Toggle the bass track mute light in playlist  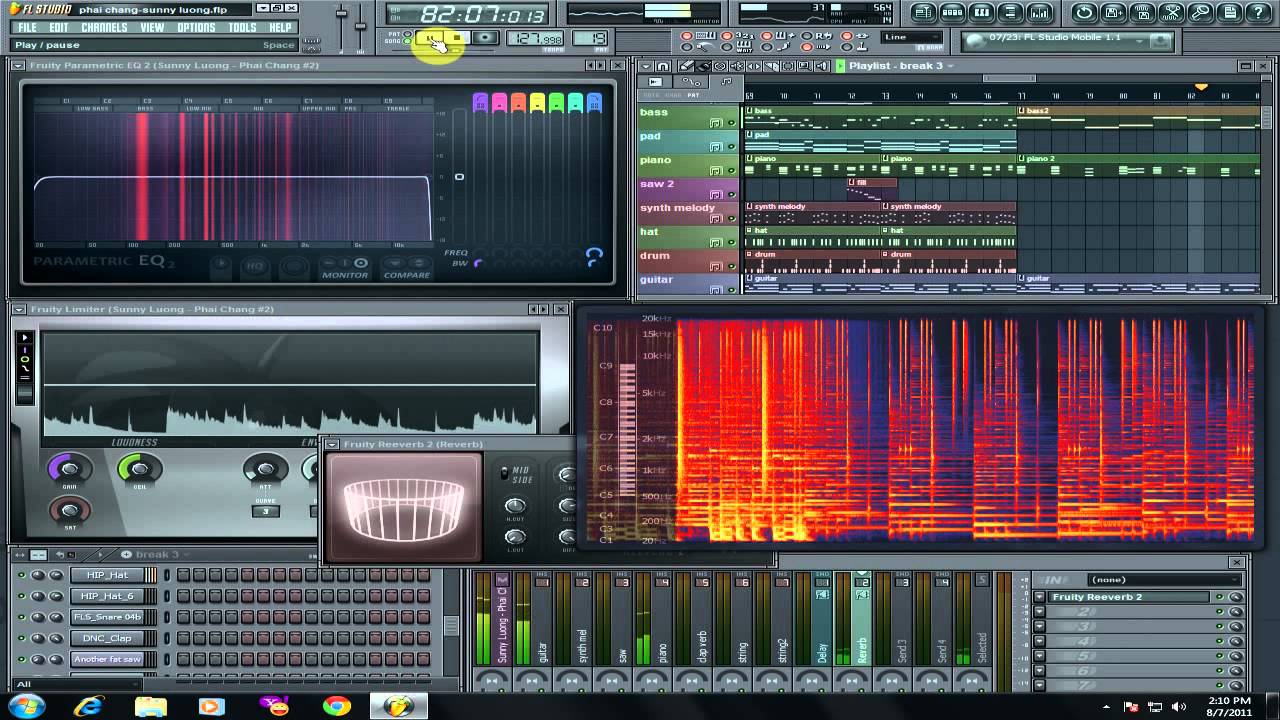point(731,122)
